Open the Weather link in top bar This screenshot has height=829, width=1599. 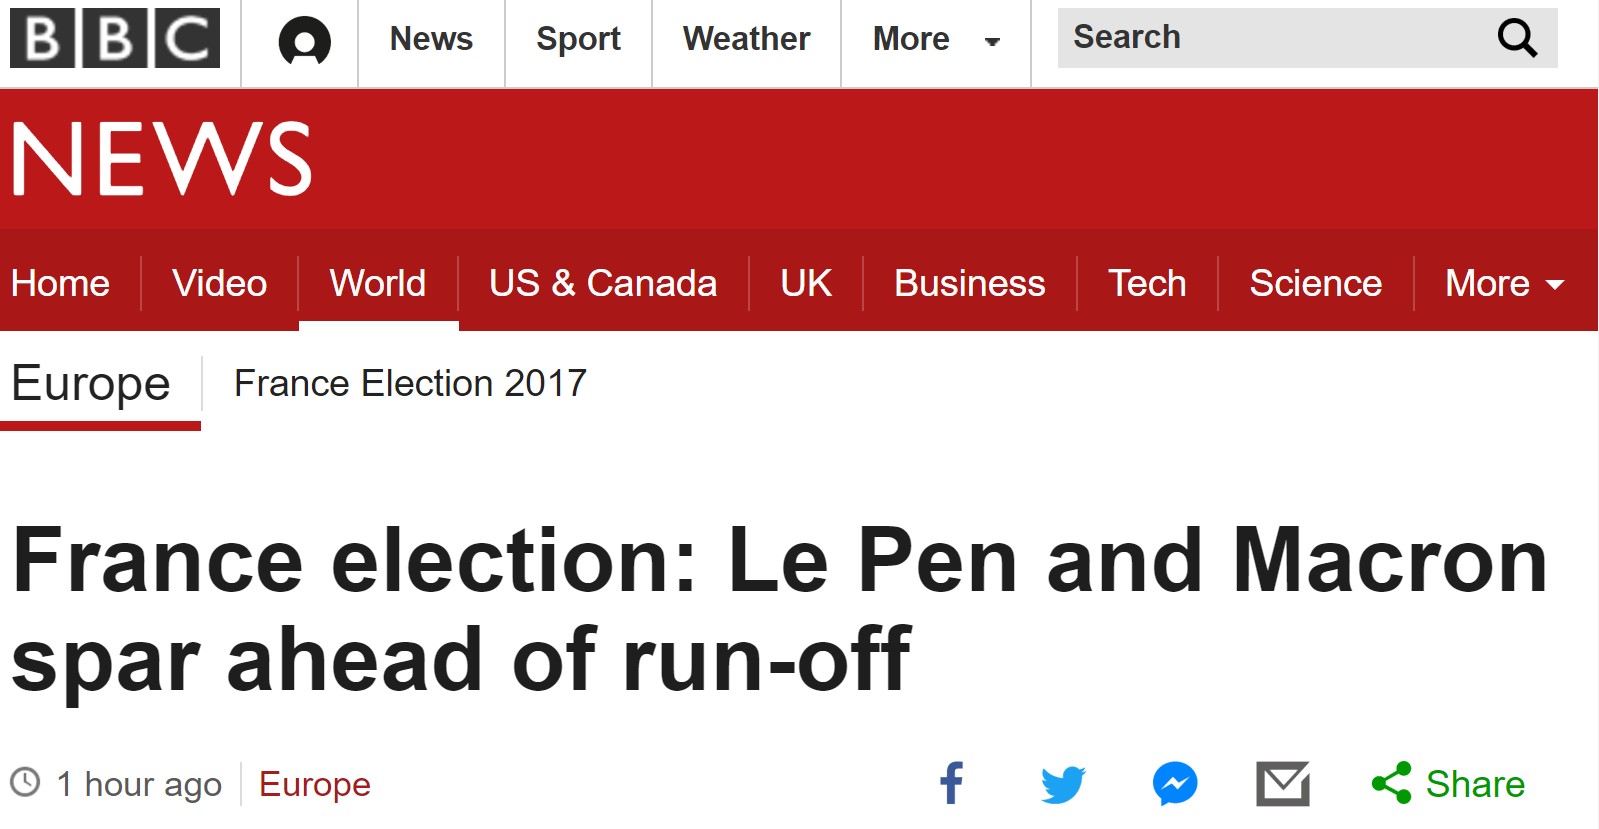(x=746, y=39)
